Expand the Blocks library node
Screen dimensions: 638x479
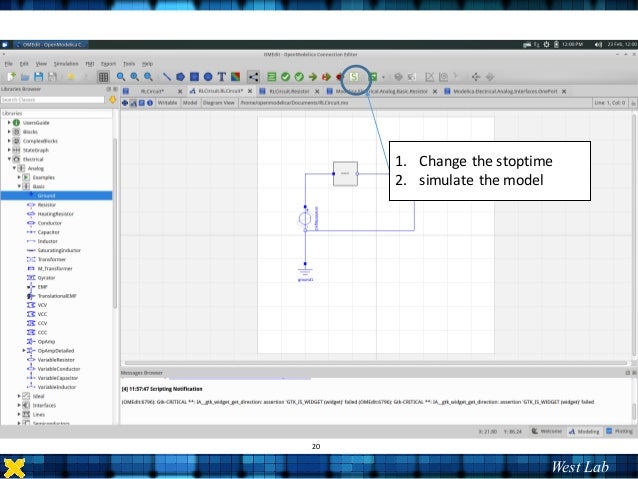9,131
